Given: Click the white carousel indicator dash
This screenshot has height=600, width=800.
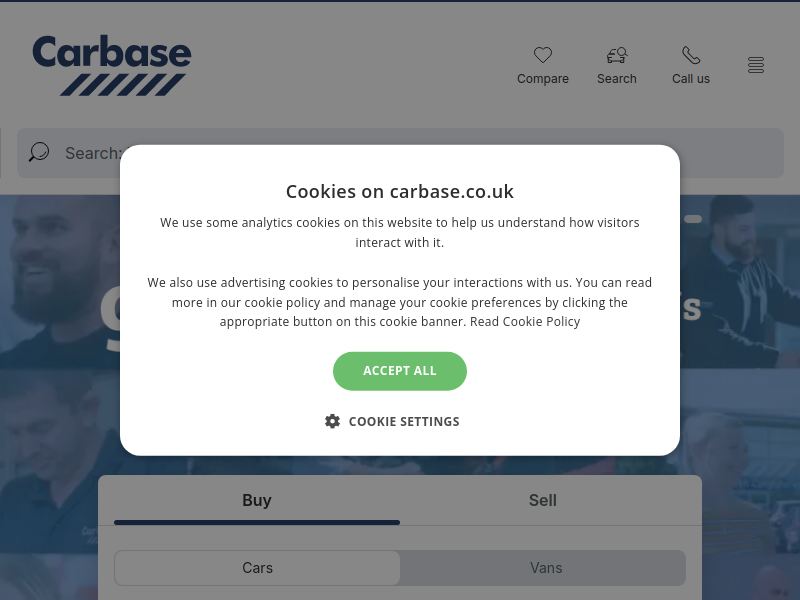Looking at the screenshot, I should [692, 219].
